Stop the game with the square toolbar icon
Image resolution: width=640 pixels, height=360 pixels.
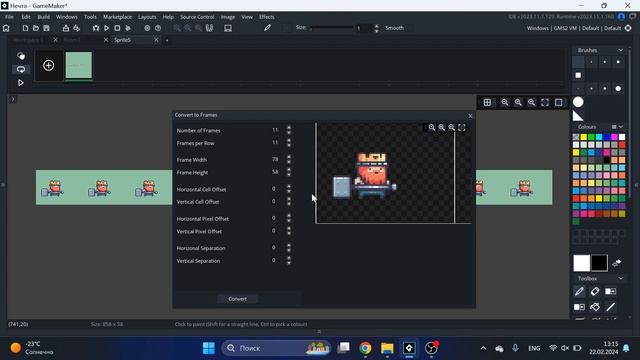click(x=117, y=28)
